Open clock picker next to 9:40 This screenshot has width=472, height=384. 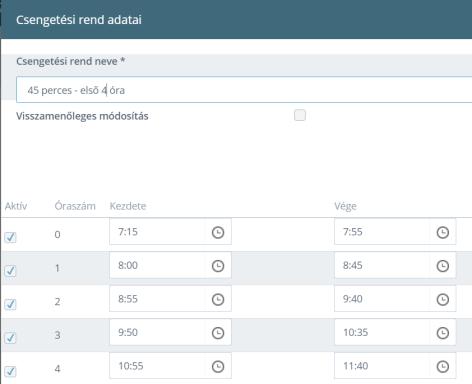pos(443,299)
